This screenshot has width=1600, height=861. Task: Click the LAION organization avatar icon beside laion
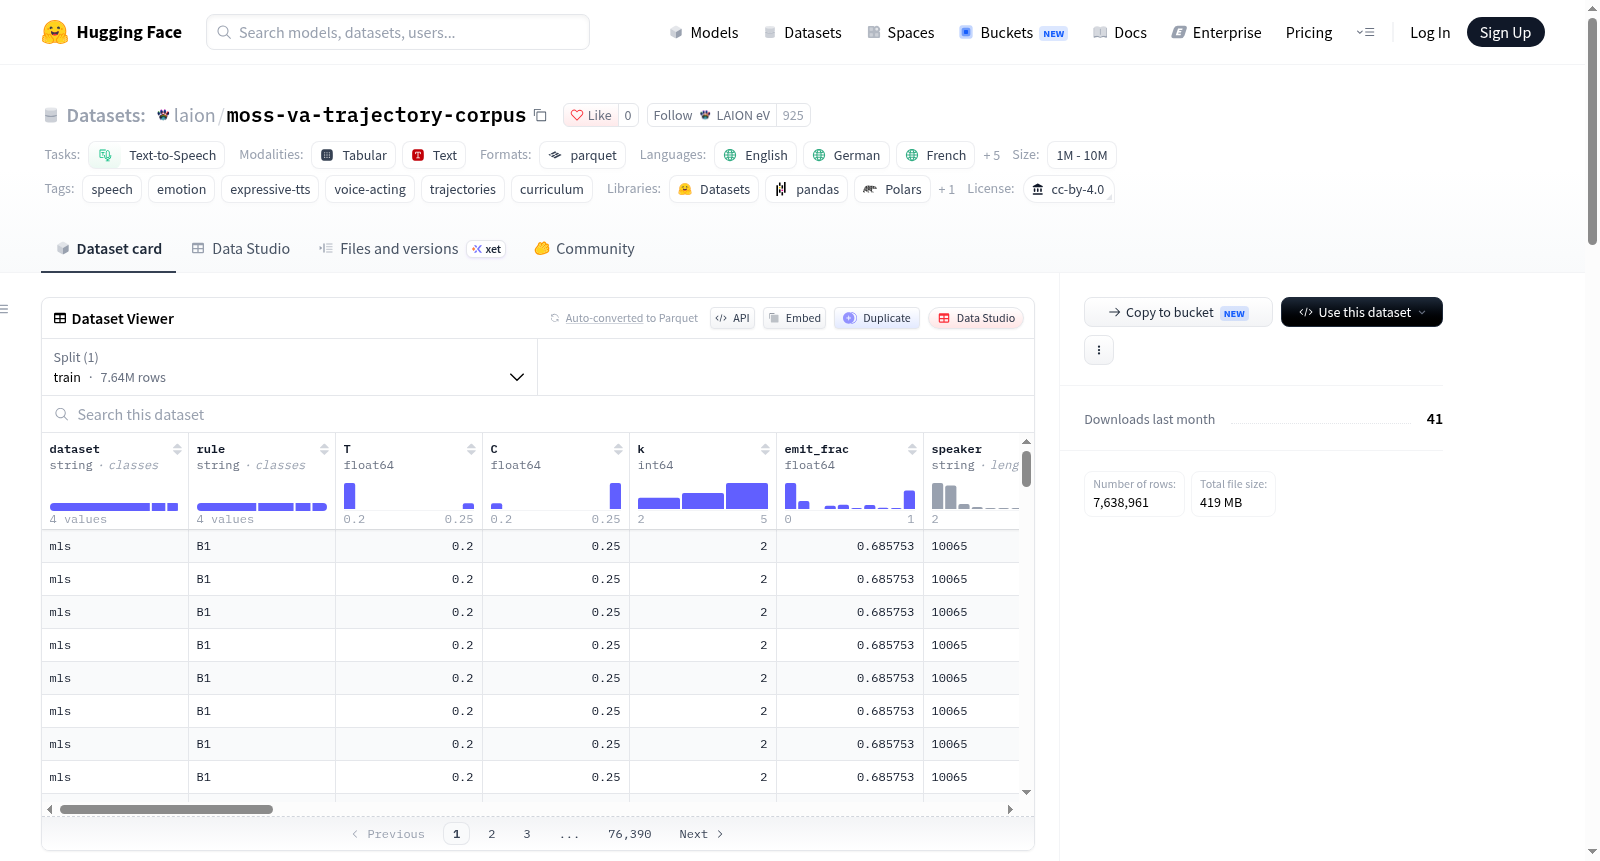click(x=163, y=115)
